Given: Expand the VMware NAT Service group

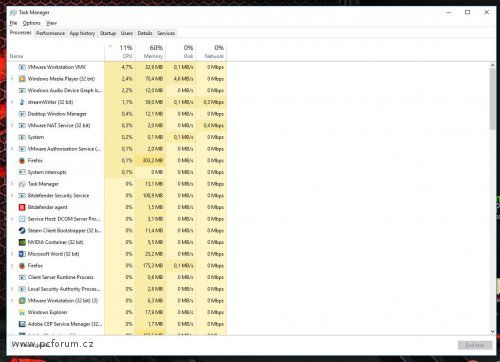Looking at the screenshot, I should pos(12,126).
